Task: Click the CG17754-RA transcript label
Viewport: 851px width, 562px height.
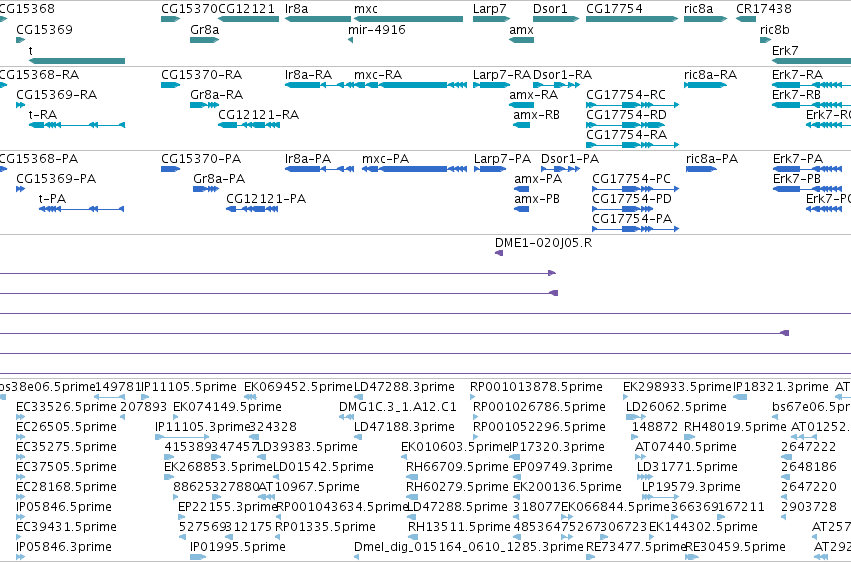Action: coord(626,135)
